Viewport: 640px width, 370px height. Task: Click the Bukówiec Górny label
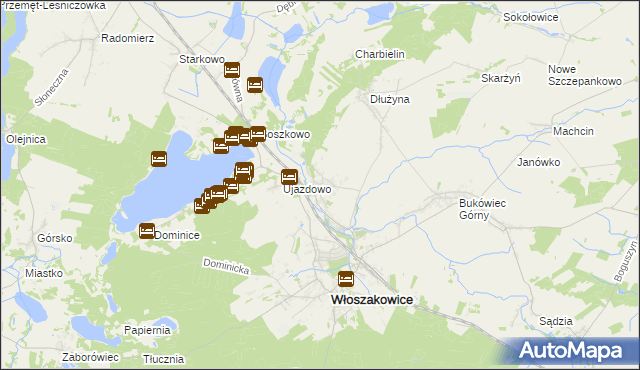482,209
